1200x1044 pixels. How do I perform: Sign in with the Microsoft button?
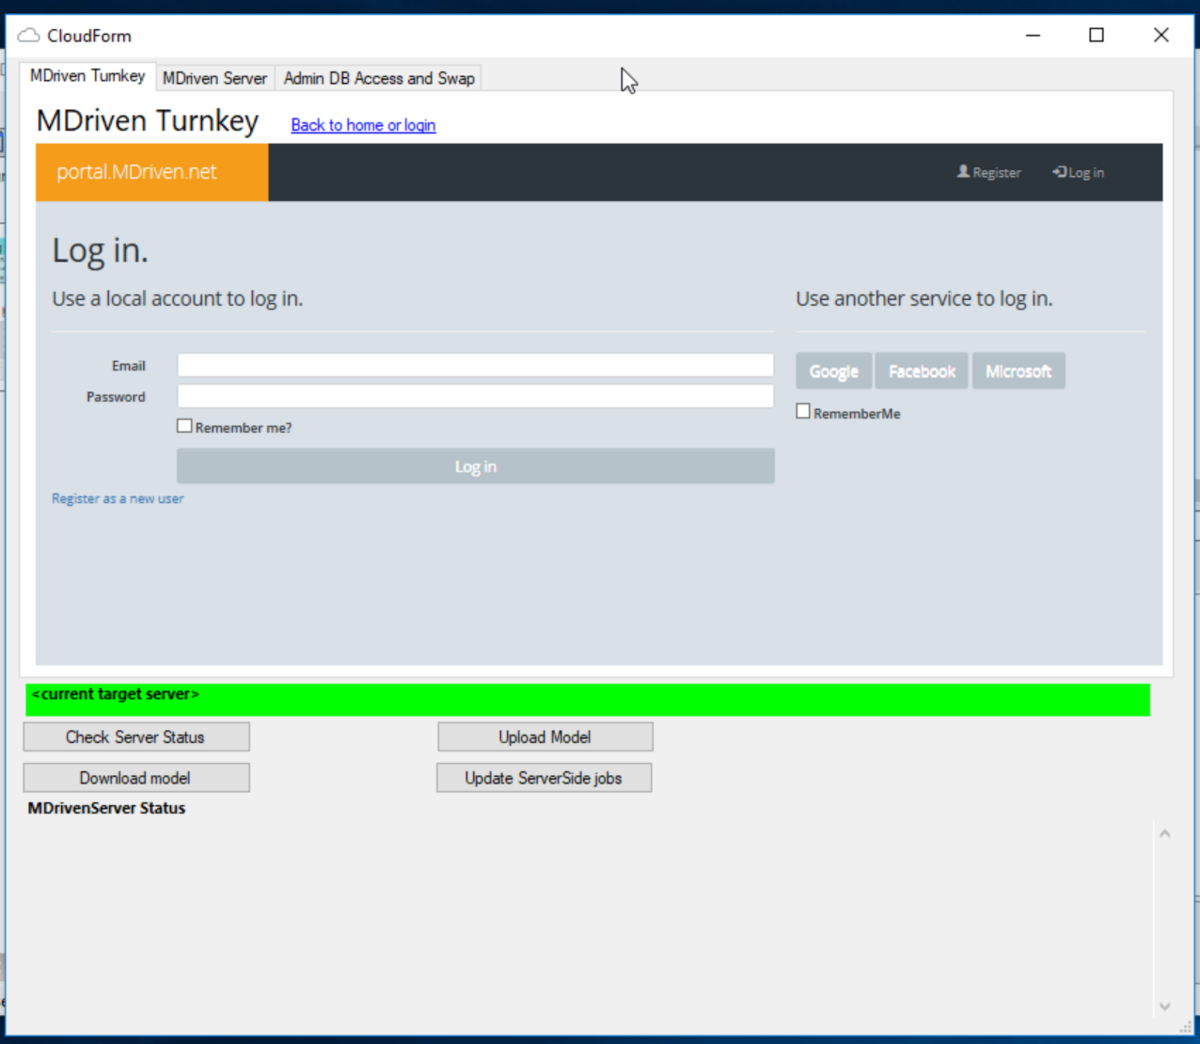point(1018,371)
